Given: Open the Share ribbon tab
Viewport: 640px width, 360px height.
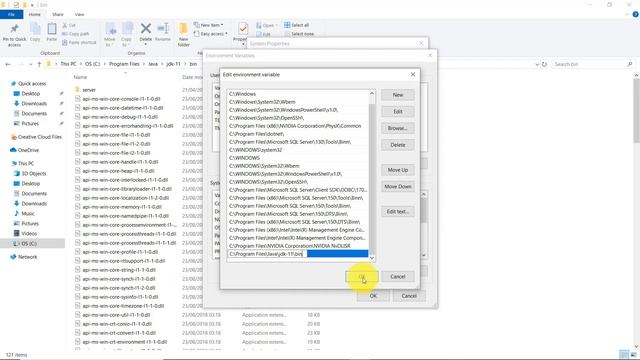Looking at the screenshot, I should (58, 14).
